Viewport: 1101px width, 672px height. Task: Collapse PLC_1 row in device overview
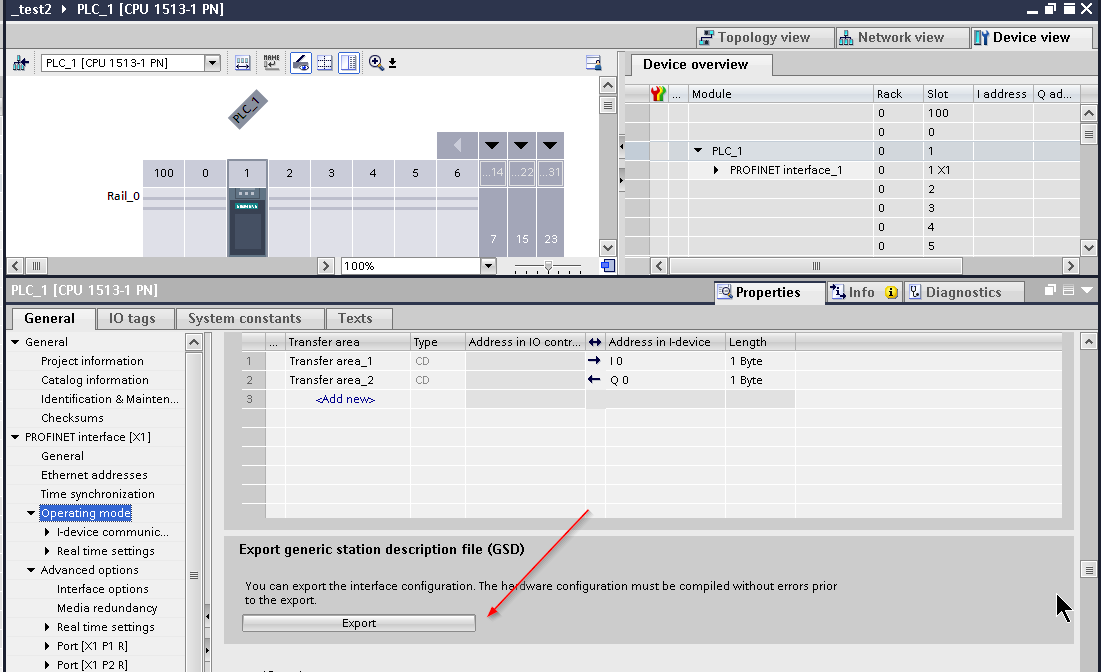[698, 150]
